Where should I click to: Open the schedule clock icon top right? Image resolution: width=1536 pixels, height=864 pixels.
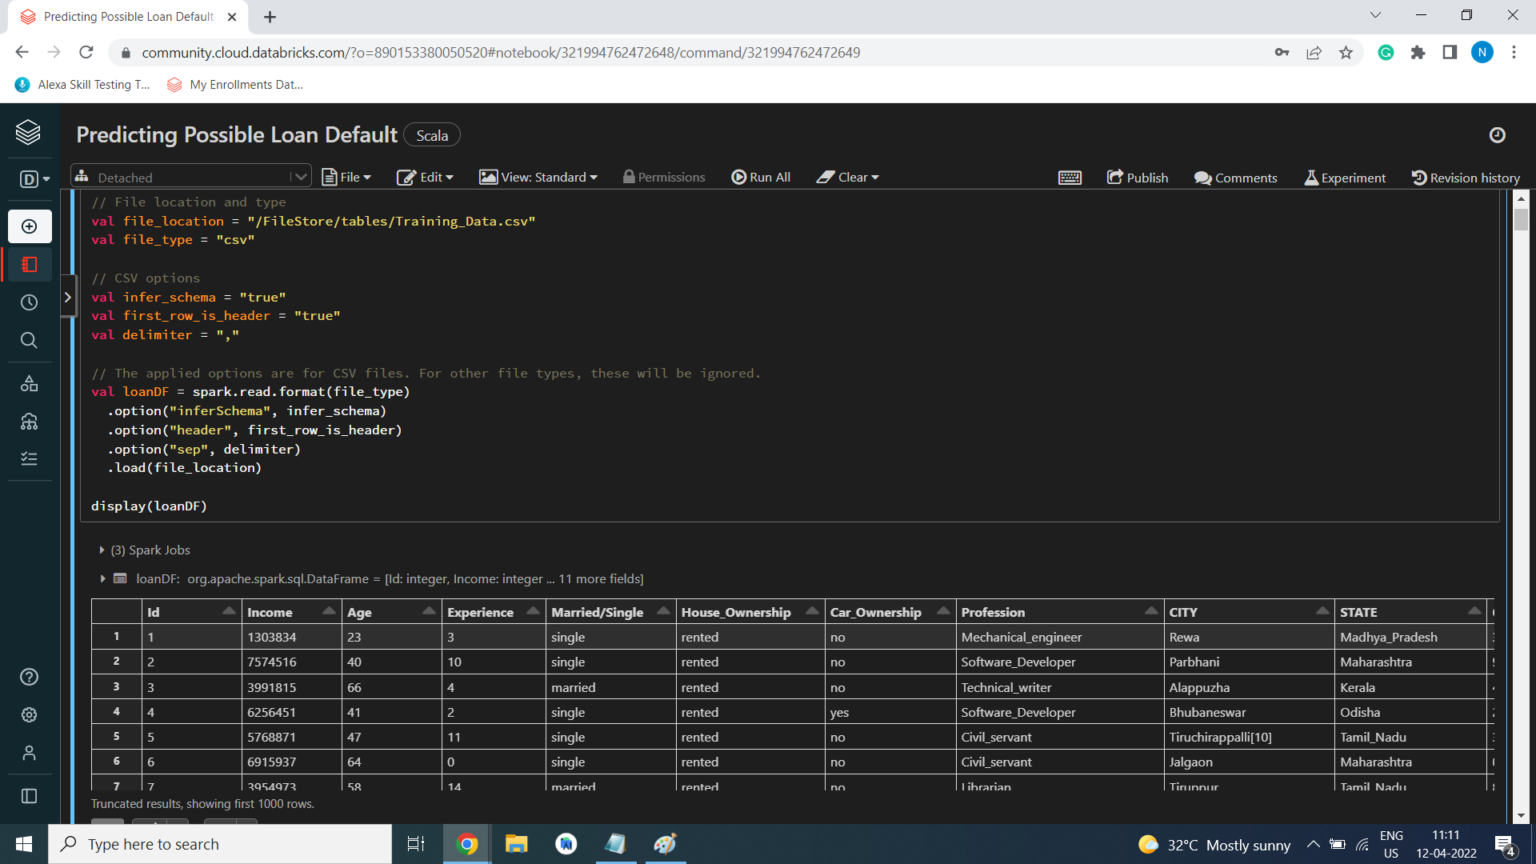pyautogui.click(x=1497, y=135)
